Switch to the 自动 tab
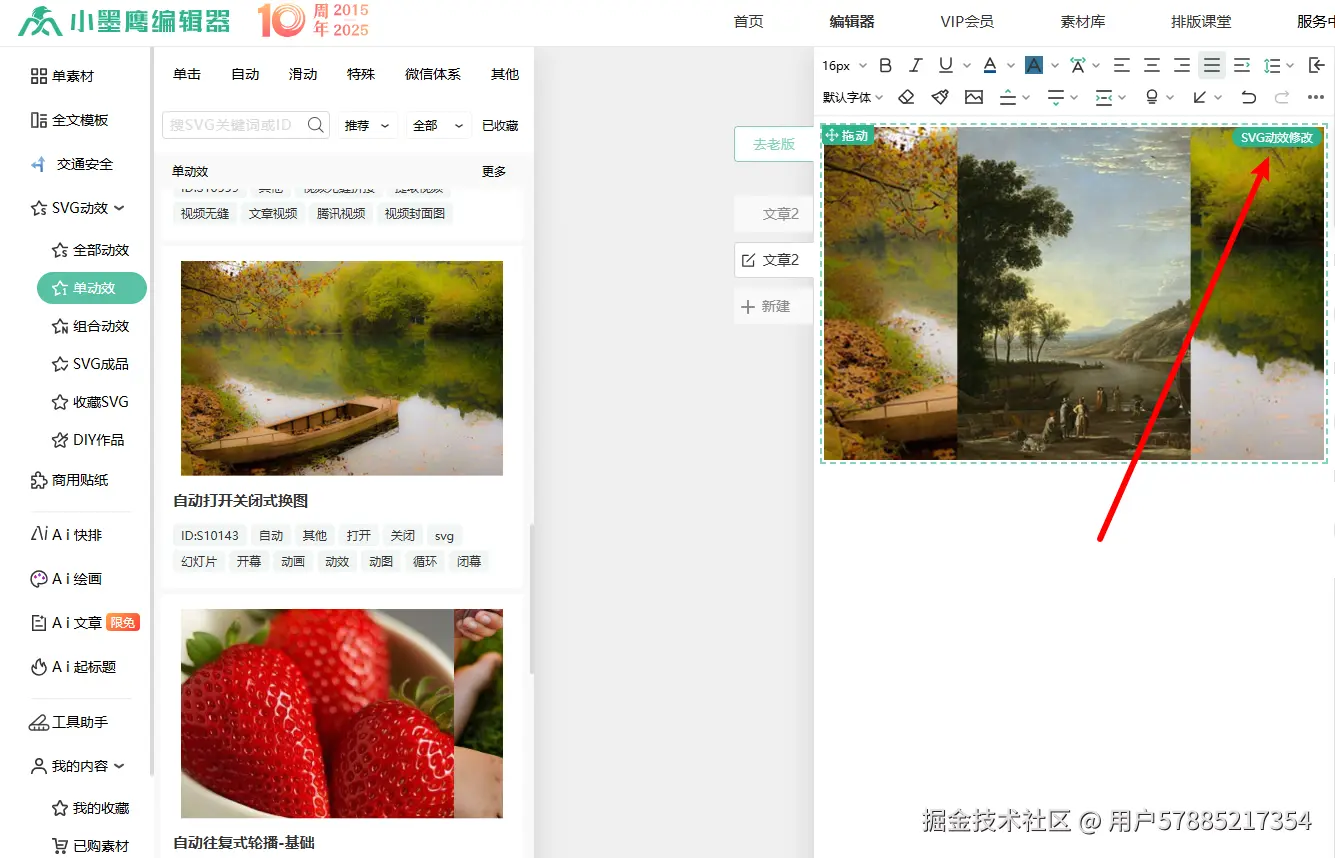This screenshot has height=858, width=1335. click(245, 74)
